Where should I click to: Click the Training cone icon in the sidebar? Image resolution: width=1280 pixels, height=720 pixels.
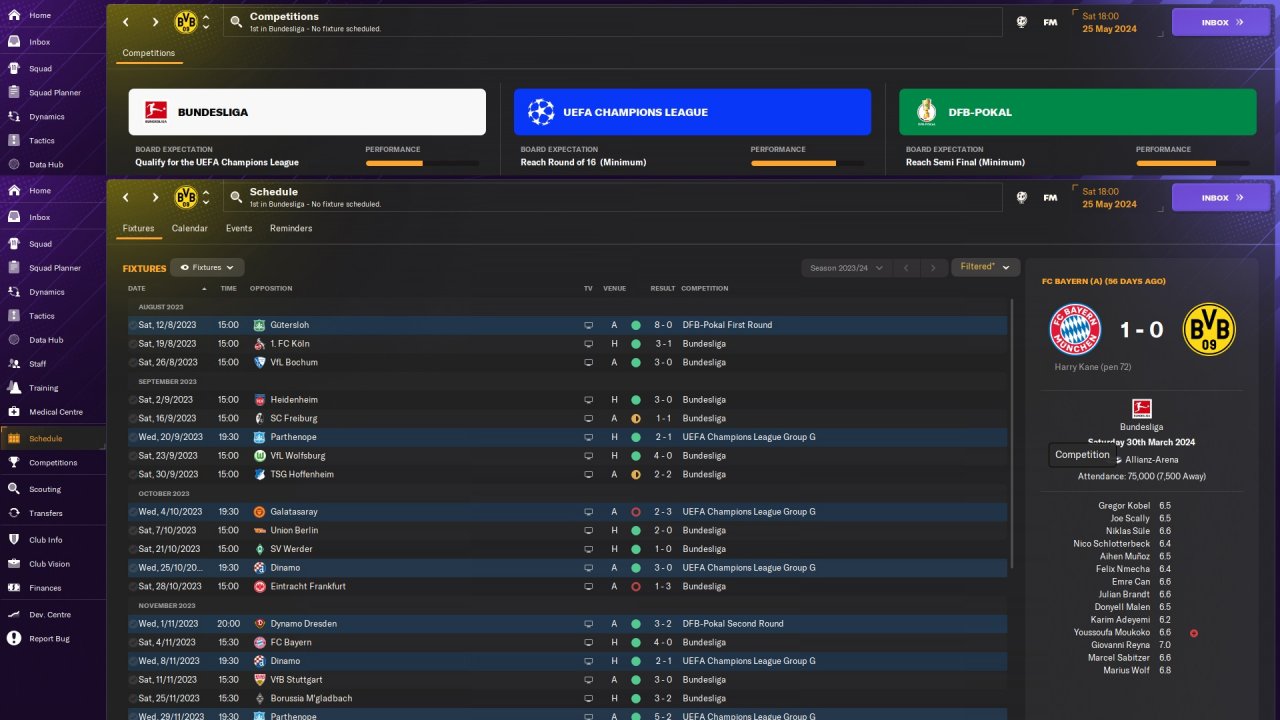[14, 388]
